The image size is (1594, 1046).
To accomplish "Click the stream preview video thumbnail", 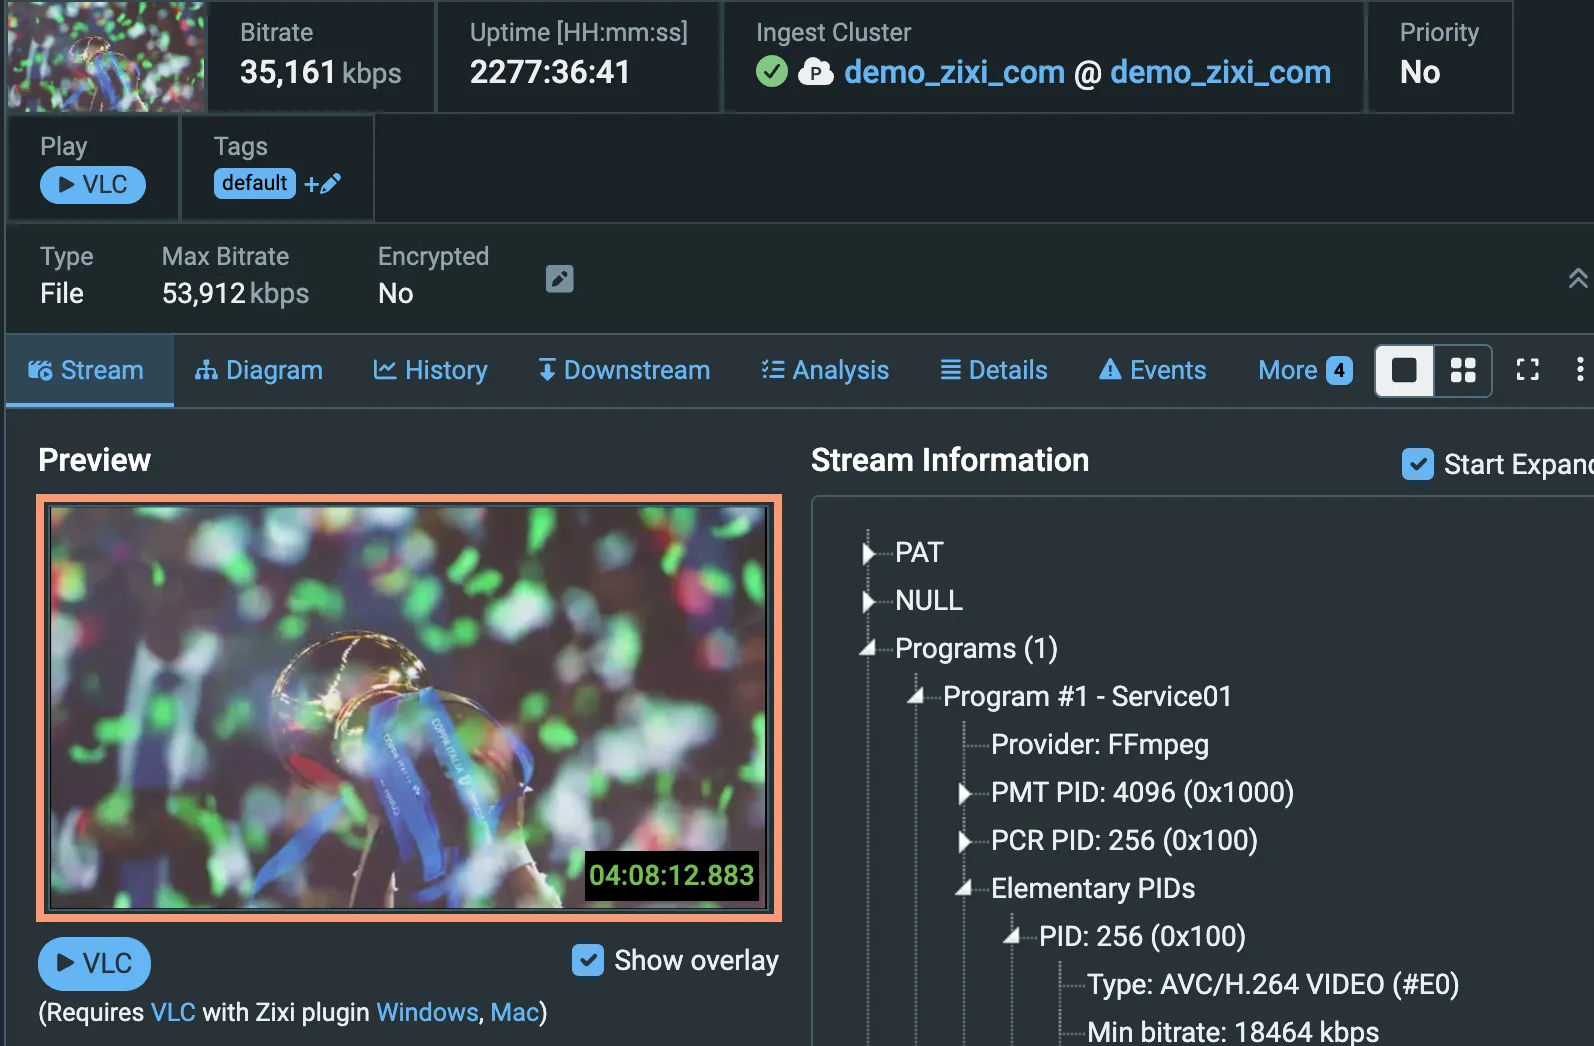I will [x=409, y=708].
